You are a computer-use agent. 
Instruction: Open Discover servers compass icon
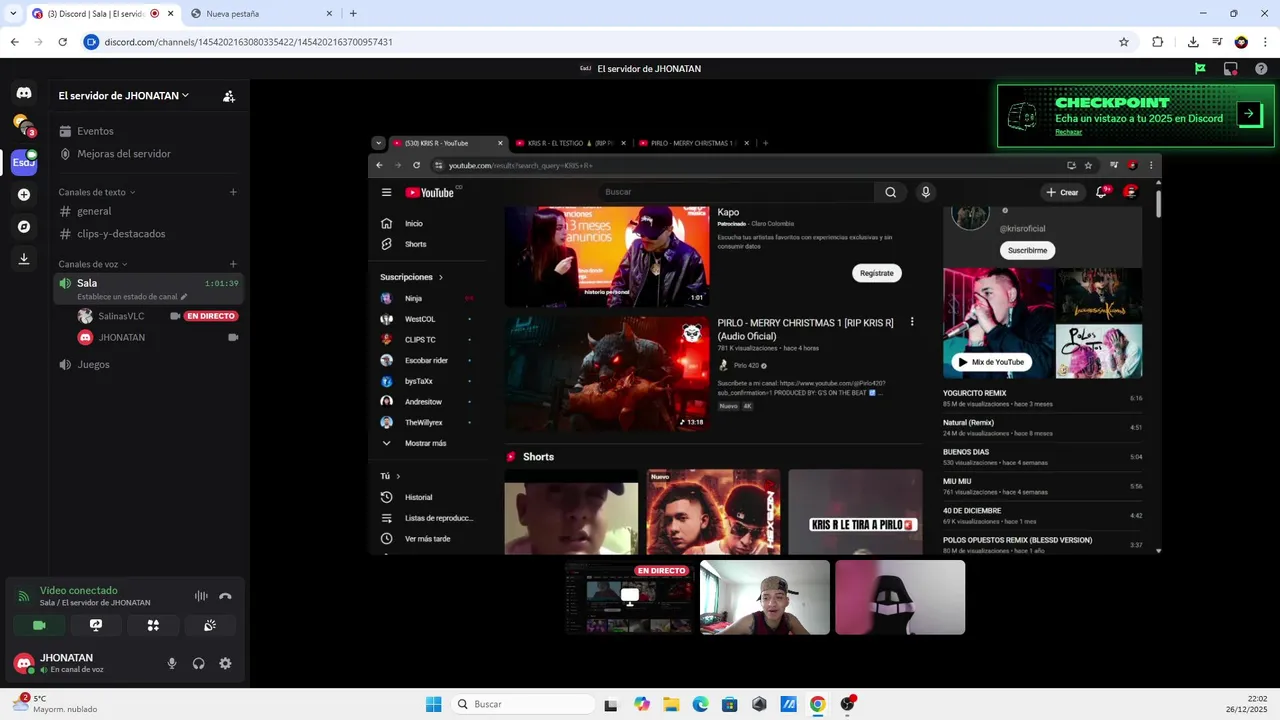pos(24,227)
